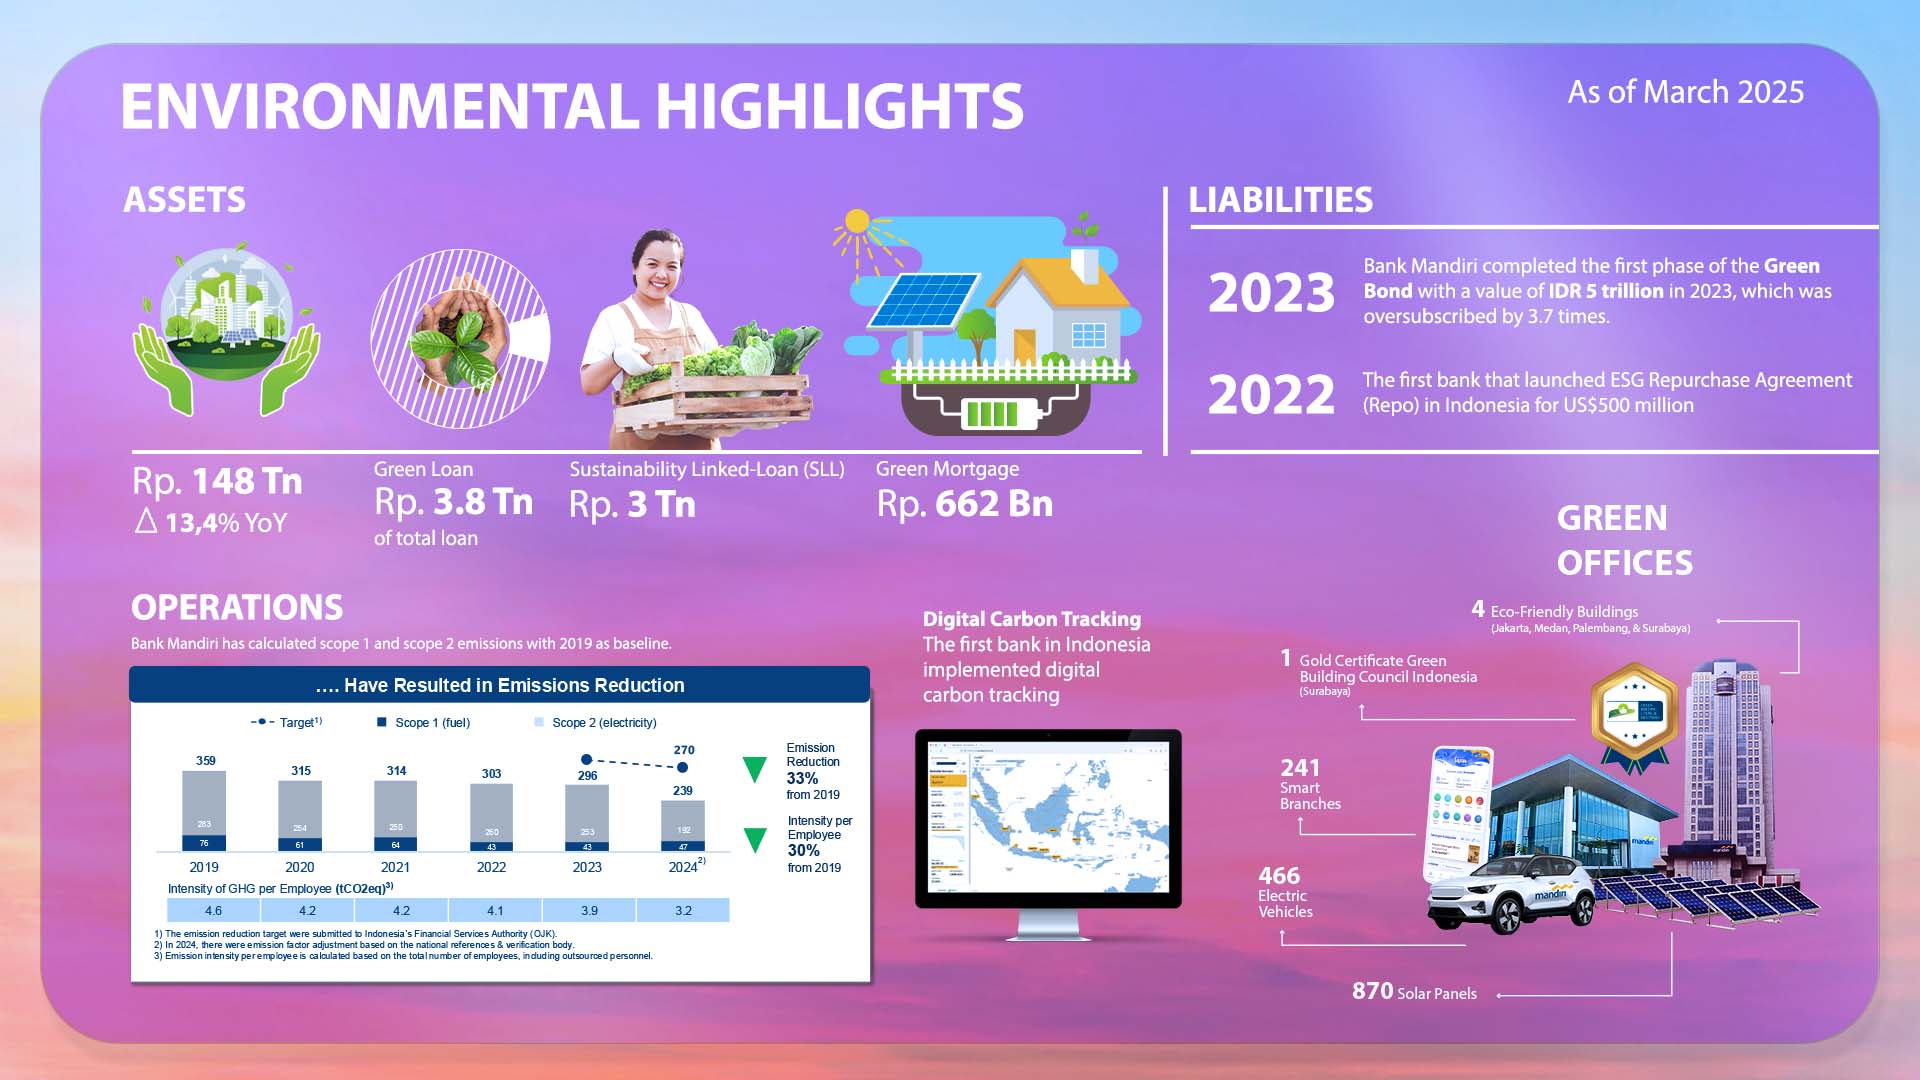Click the green hands holding globe icon
Image resolution: width=1920 pixels, height=1080 pixels.
coord(227,328)
